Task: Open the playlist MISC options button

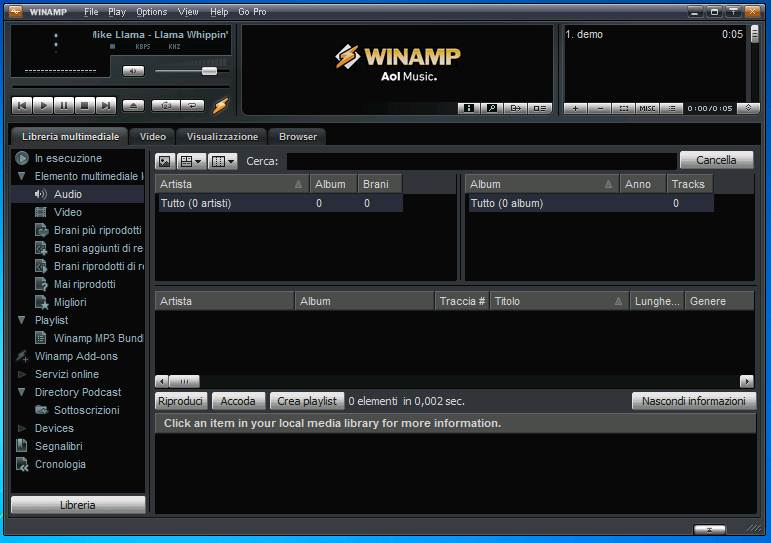Action: pos(647,108)
